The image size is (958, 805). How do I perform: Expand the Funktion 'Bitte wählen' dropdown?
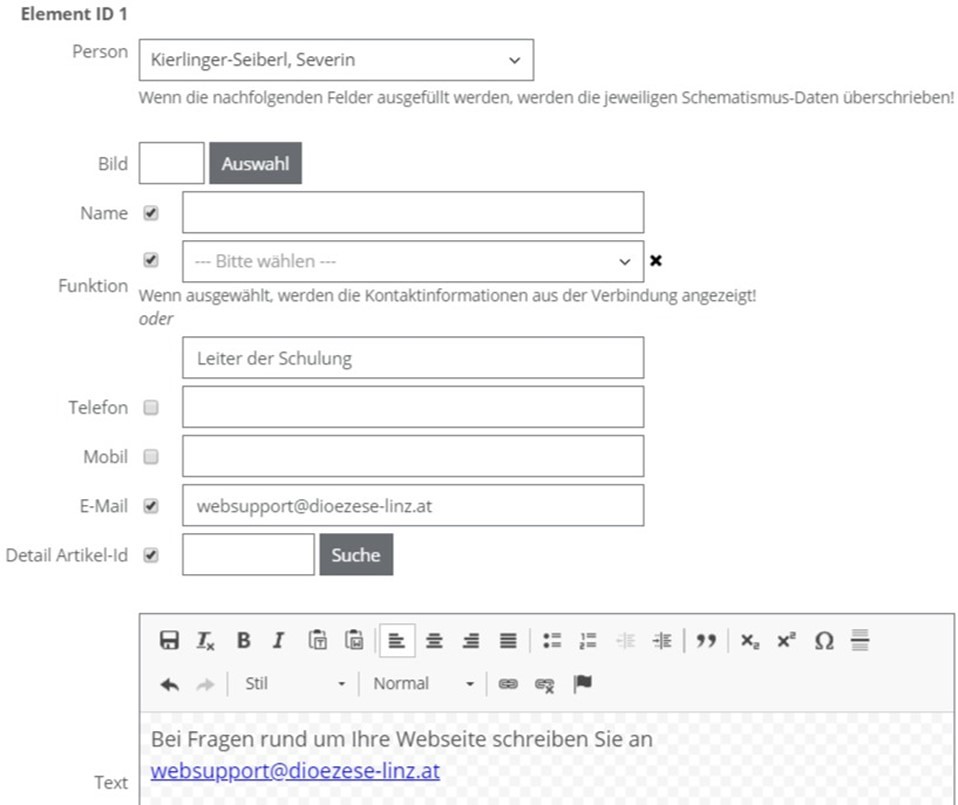(x=412, y=262)
